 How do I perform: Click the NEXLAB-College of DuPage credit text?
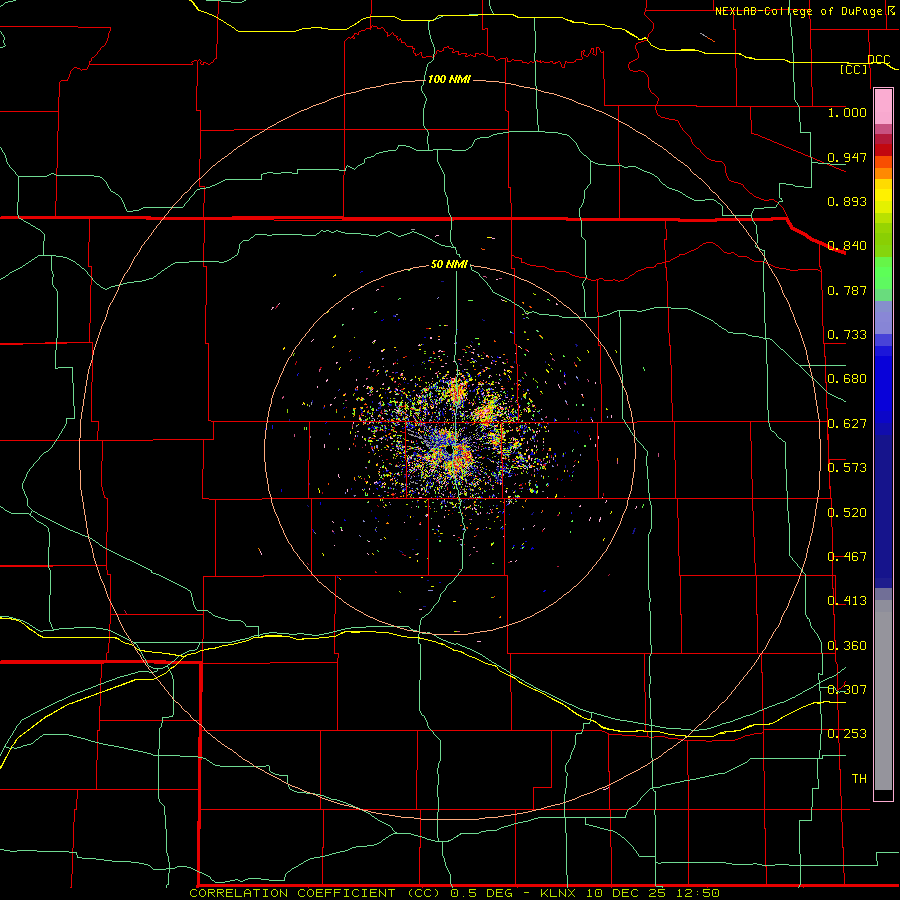click(798, 11)
